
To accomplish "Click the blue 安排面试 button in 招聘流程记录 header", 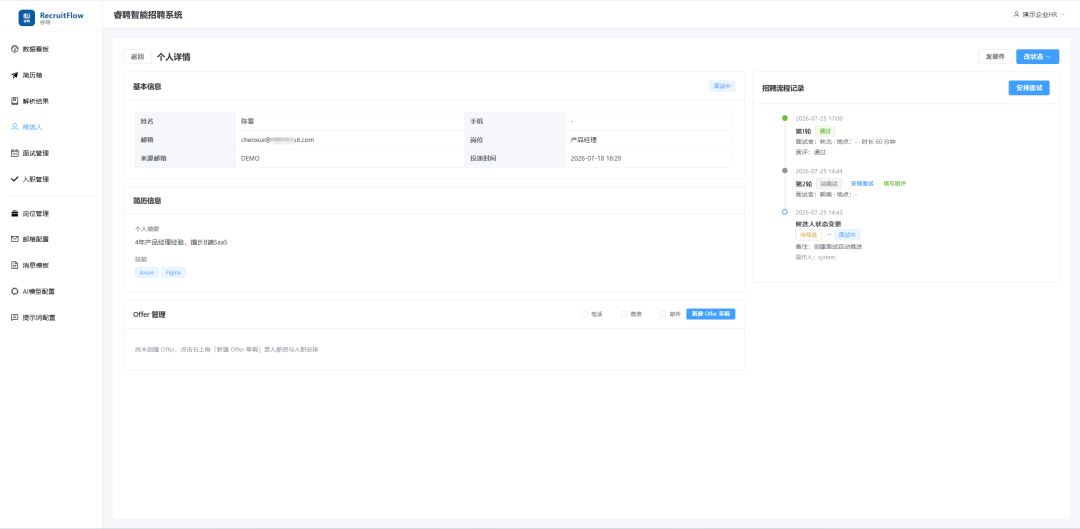I will pos(1029,88).
